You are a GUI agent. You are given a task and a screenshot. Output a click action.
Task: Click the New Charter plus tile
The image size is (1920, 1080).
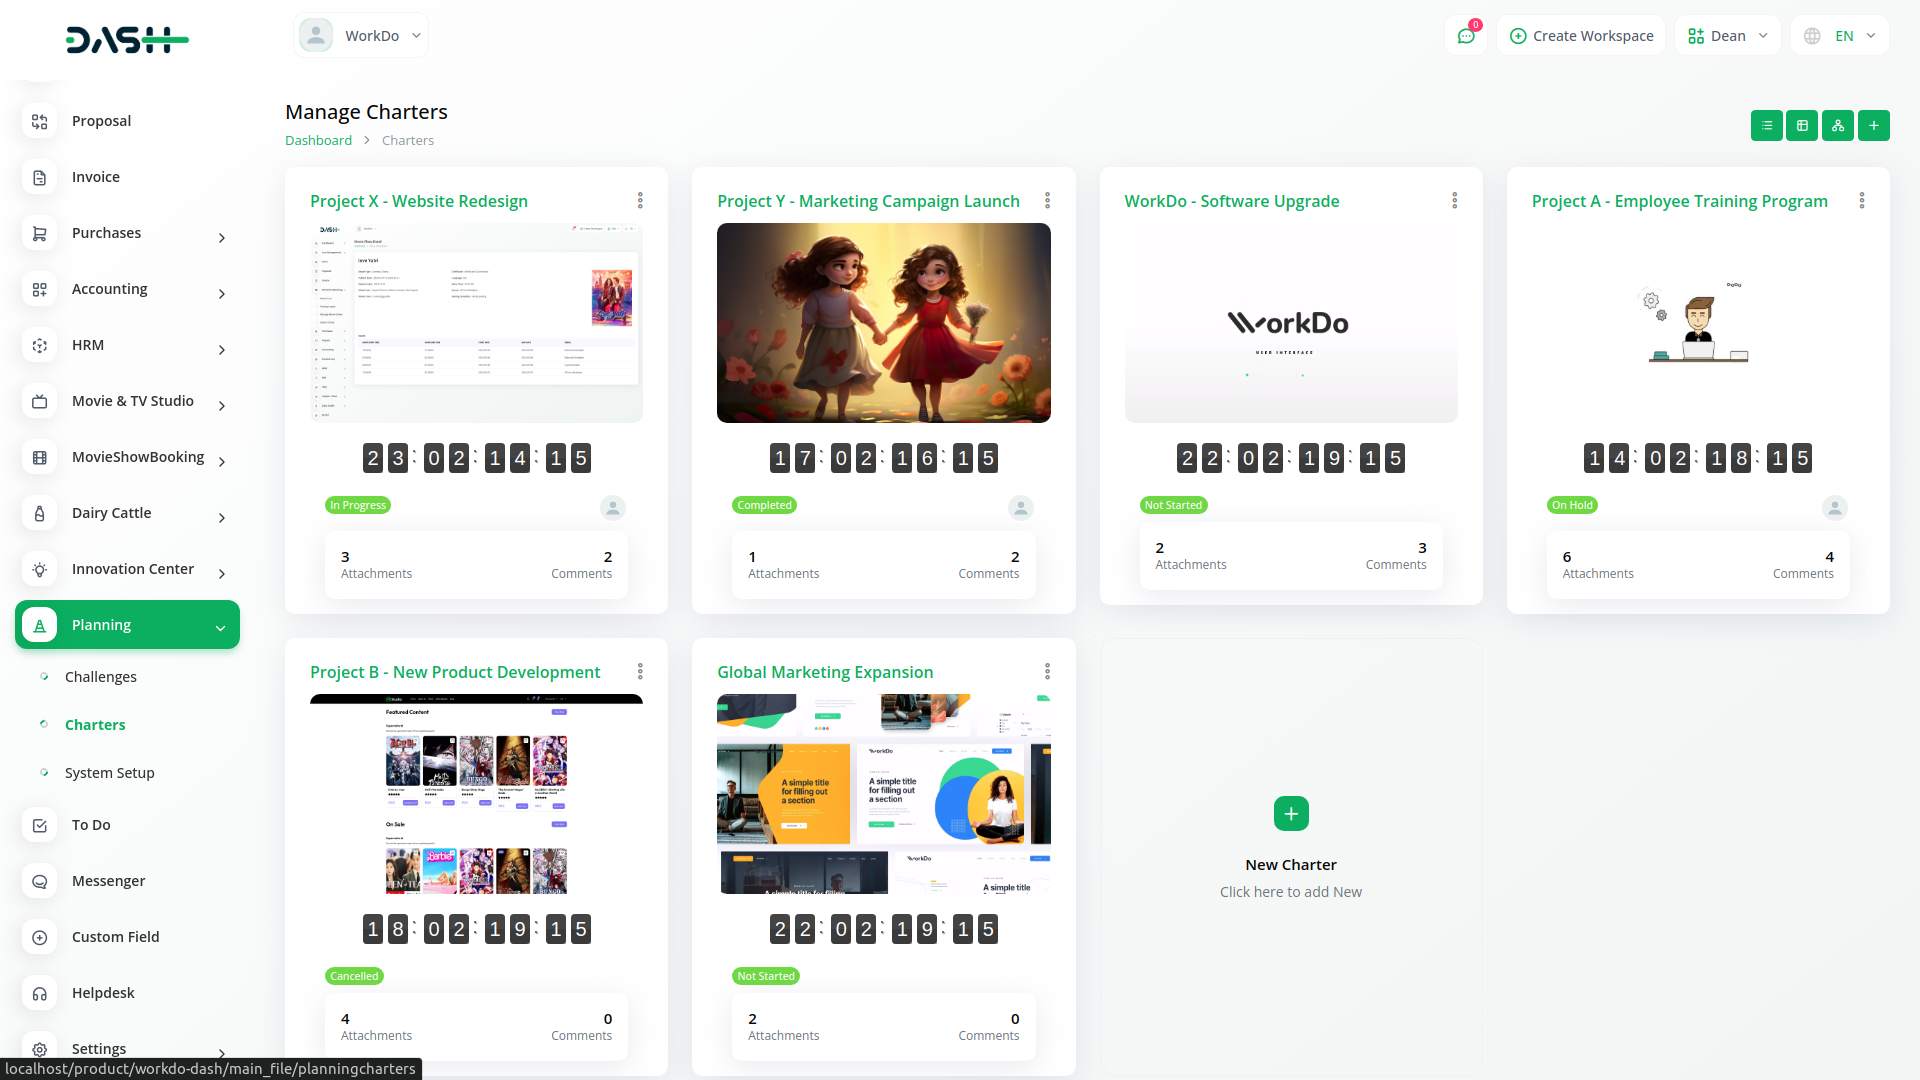coord(1291,814)
